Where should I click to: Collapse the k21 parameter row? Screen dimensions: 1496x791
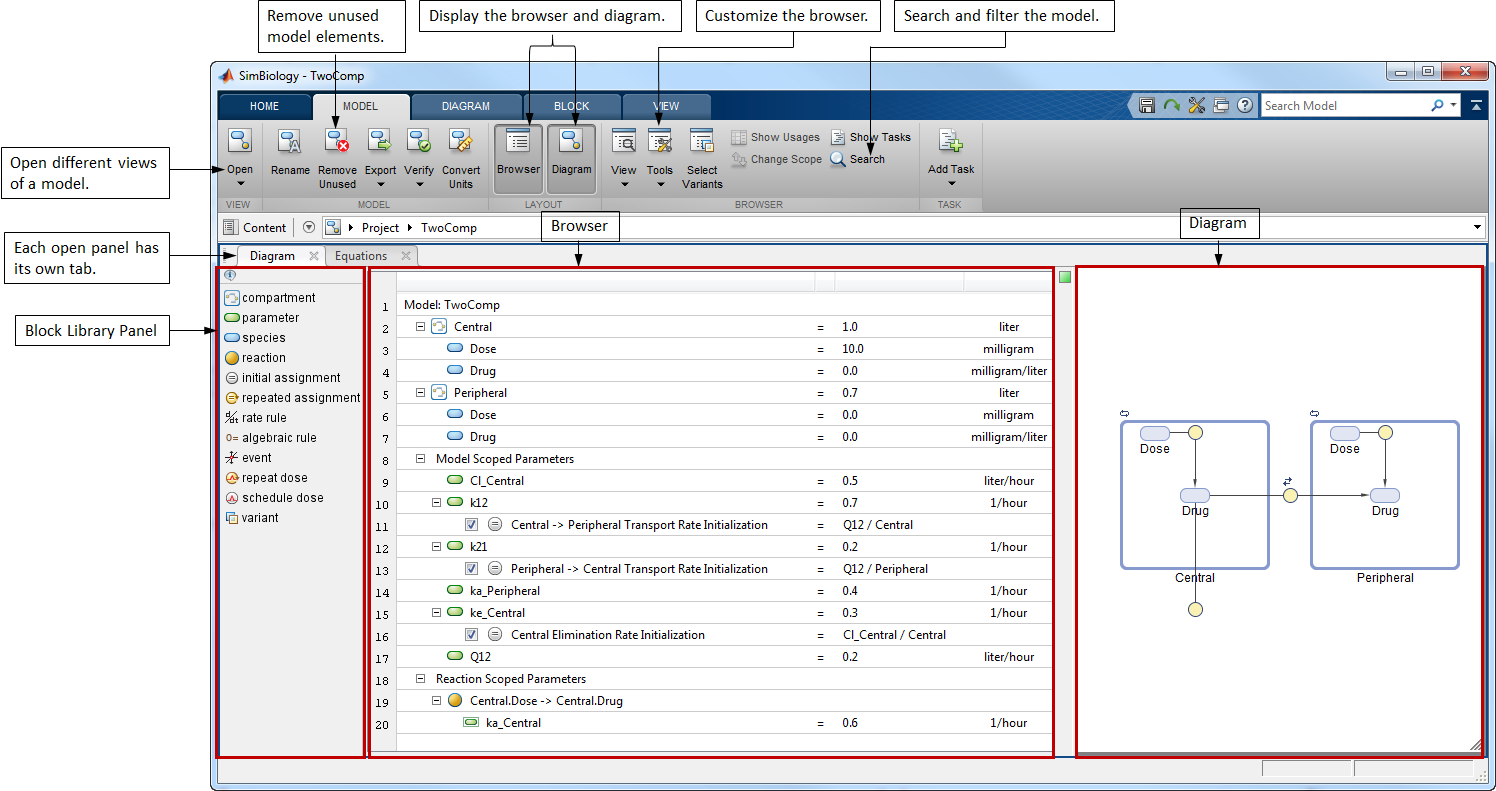437,547
